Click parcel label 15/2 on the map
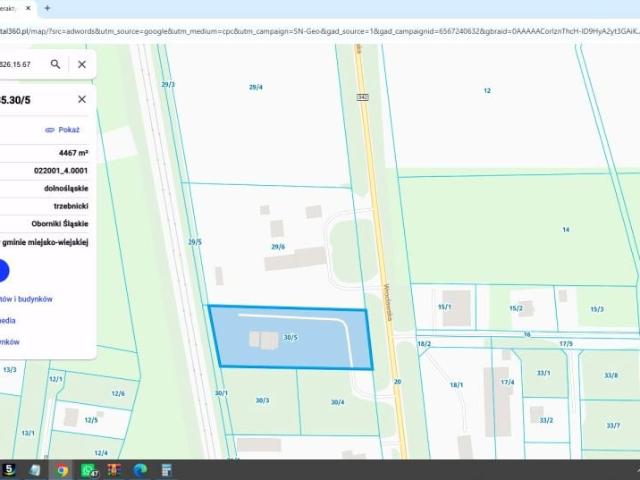Image resolution: width=640 pixels, height=480 pixels. (x=516, y=308)
